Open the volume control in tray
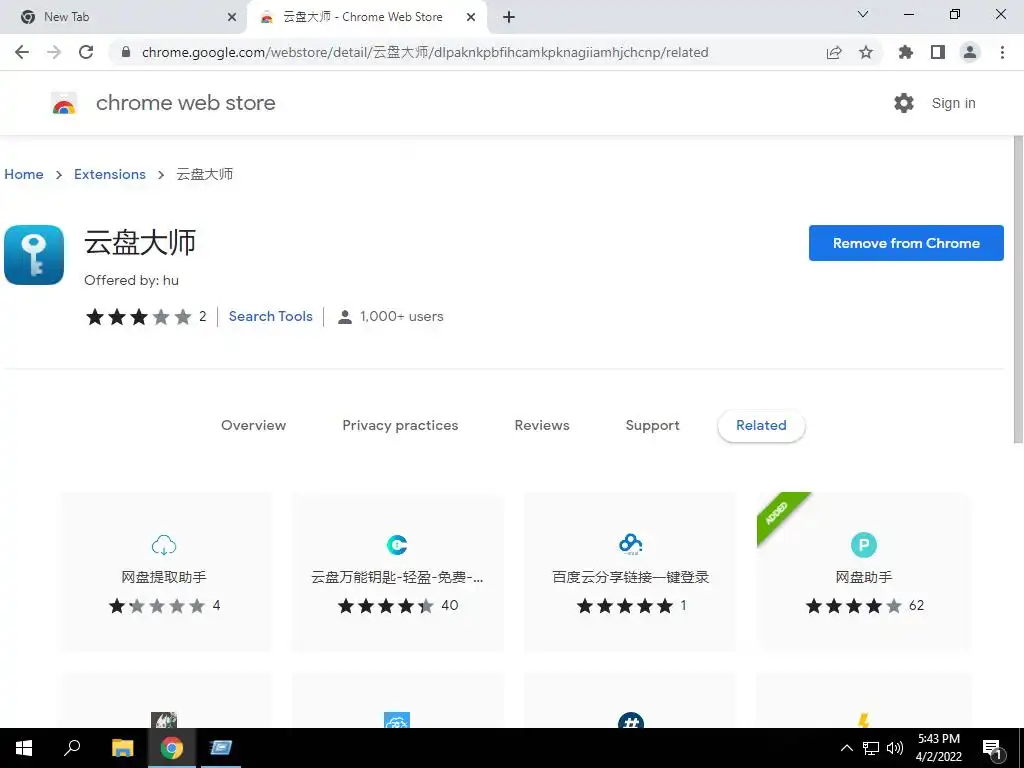 [x=895, y=748]
